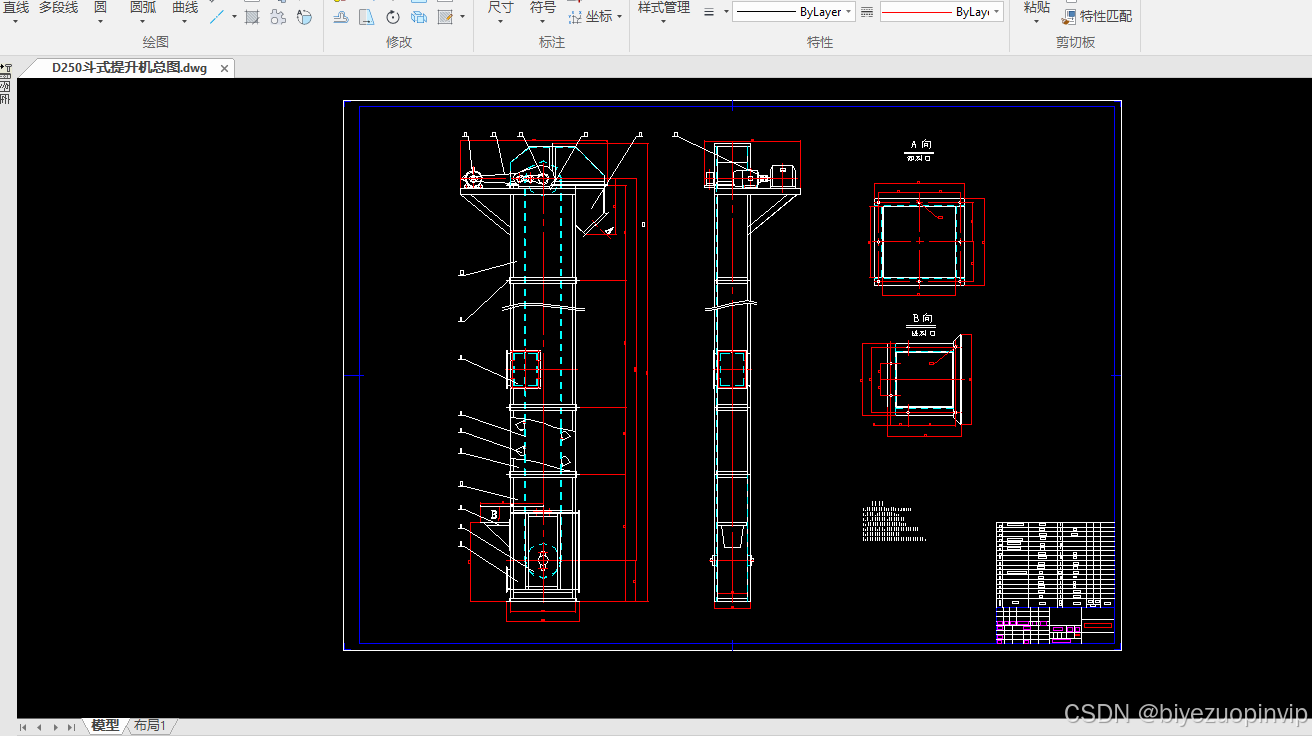Click the lineweight lines icon in 特性

(x=709, y=12)
